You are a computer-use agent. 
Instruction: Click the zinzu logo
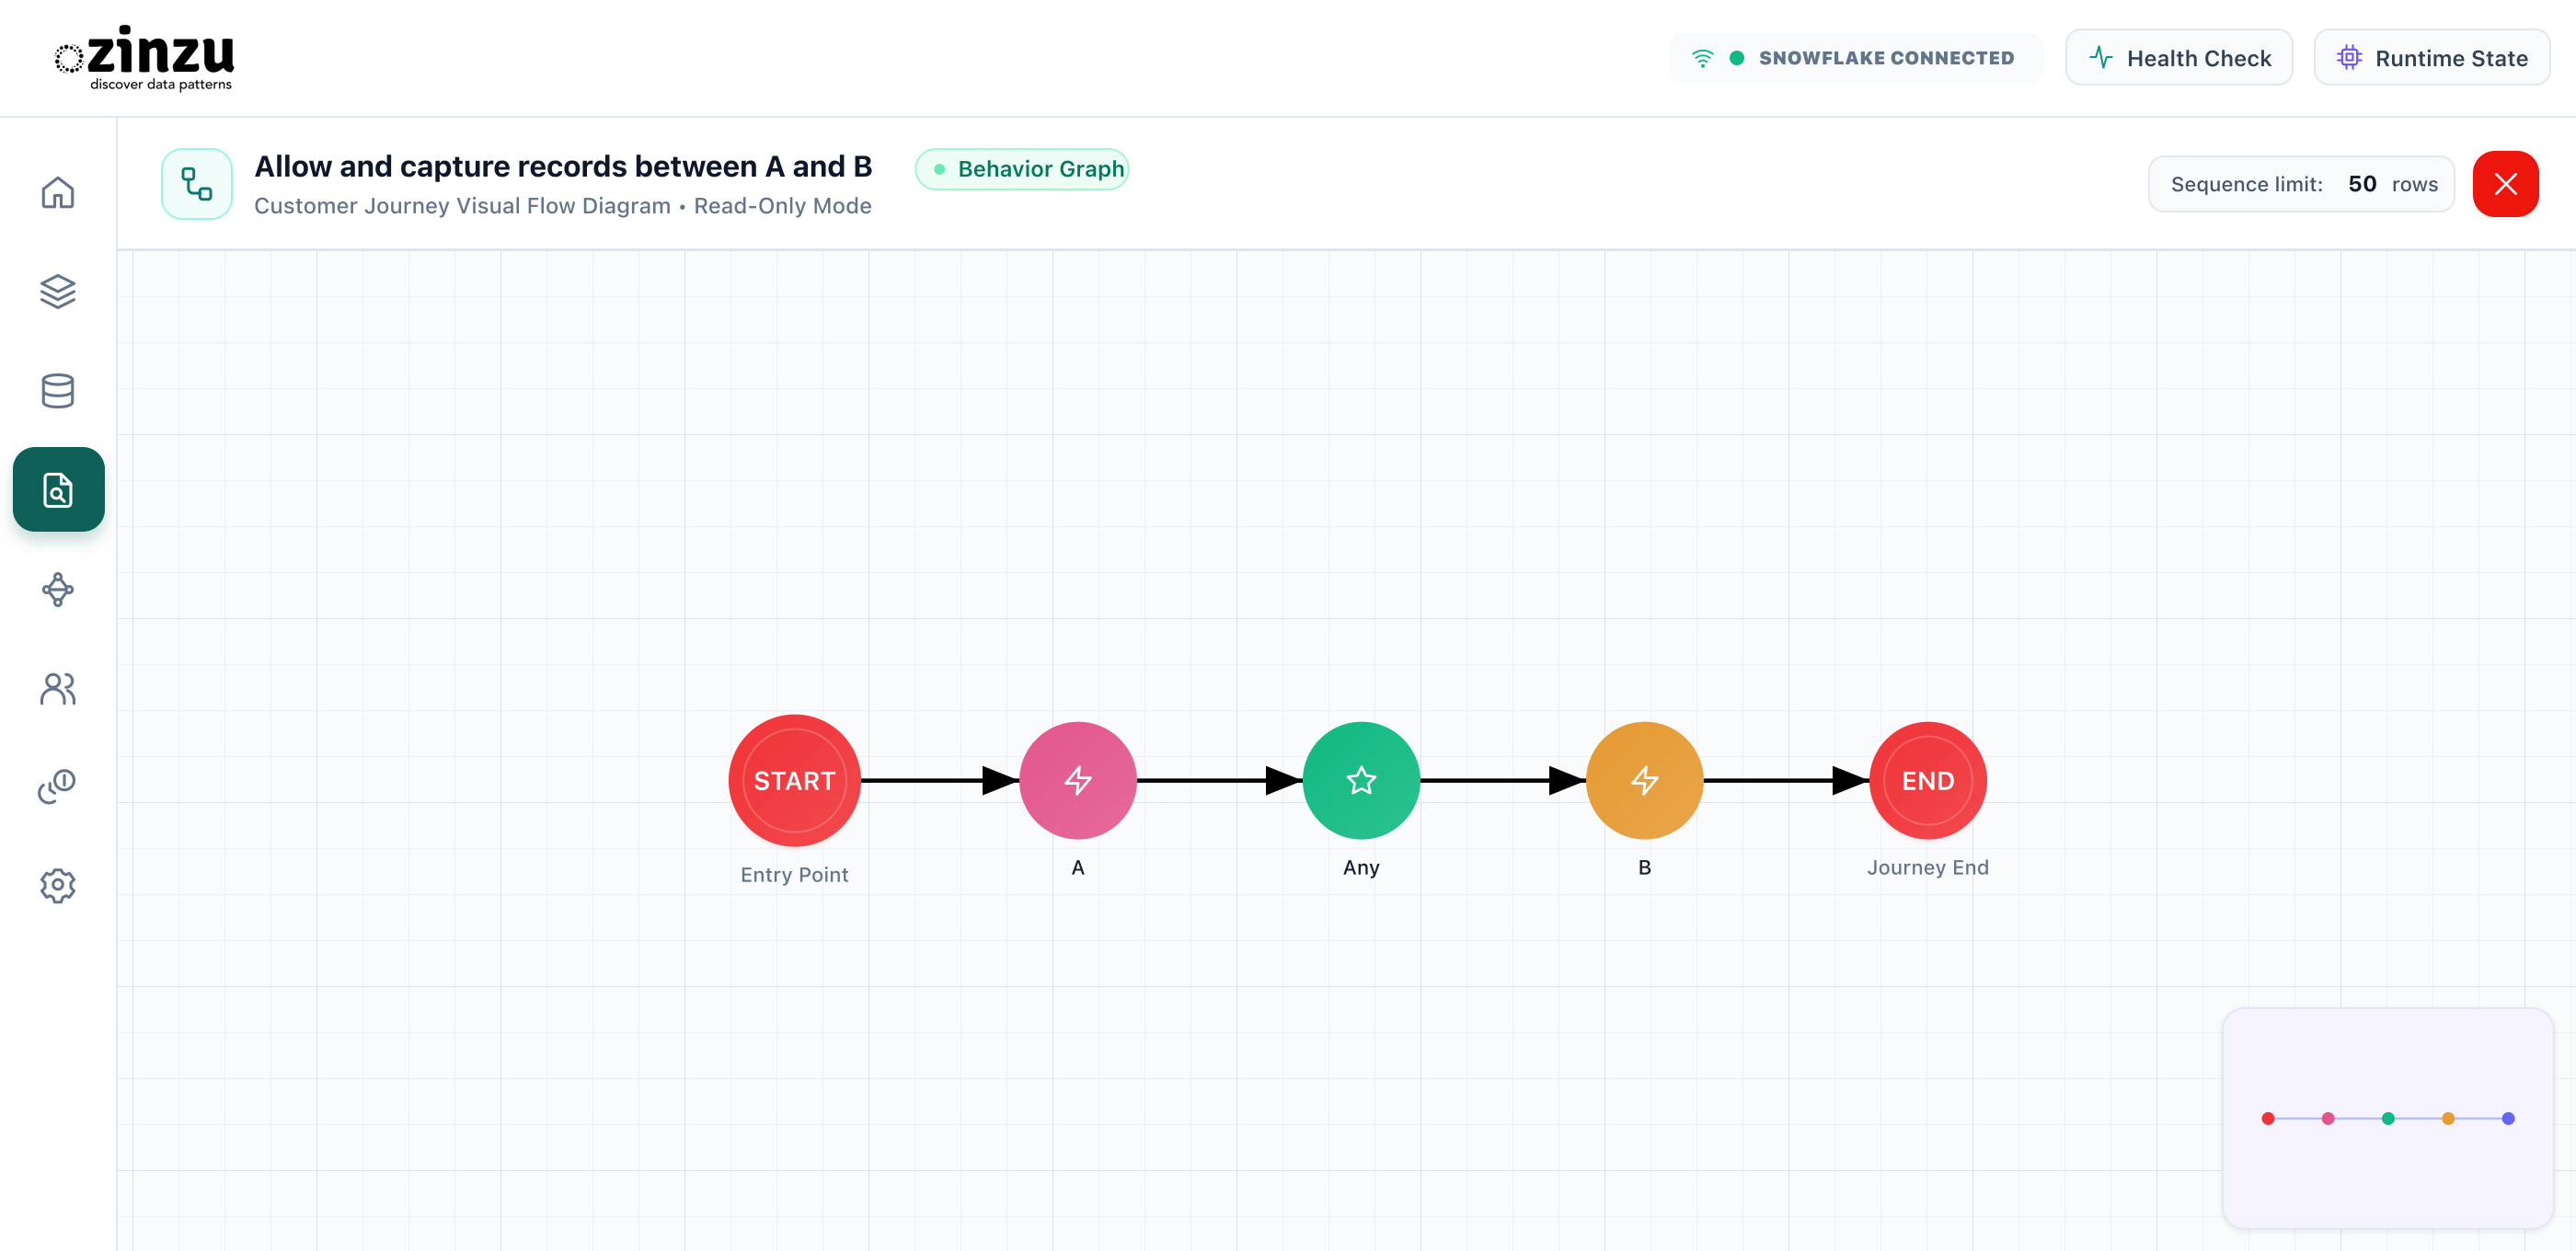tap(144, 58)
